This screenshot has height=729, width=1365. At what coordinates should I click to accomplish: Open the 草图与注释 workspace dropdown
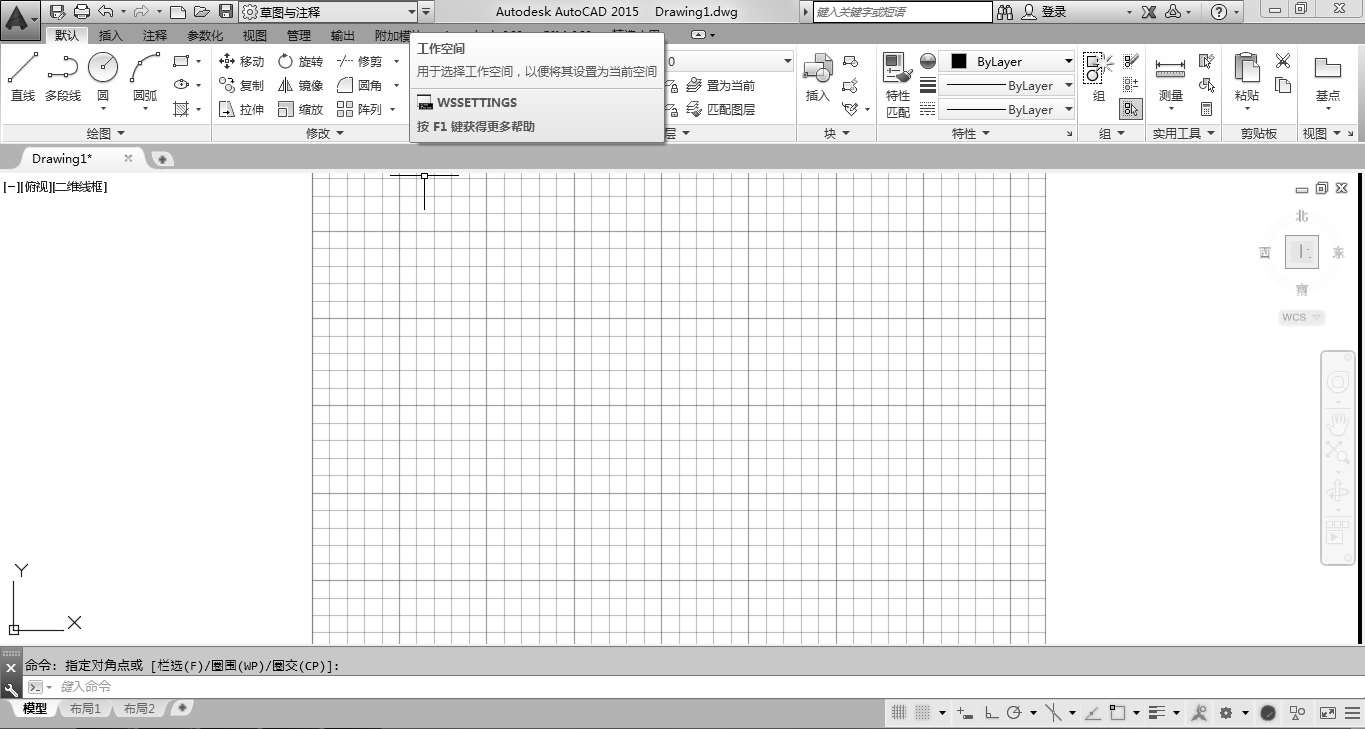tap(328, 12)
